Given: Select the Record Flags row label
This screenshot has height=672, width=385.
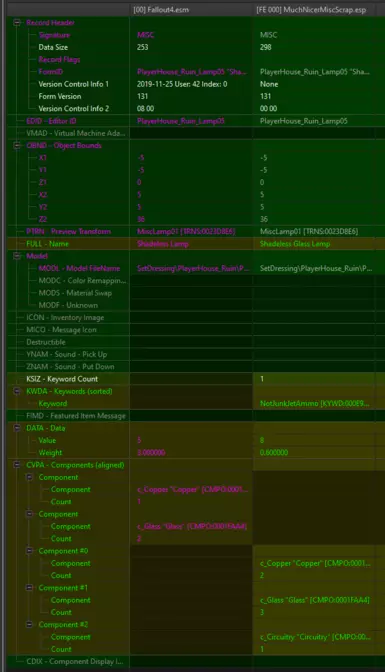Looking at the screenshot, I should tap(59, 60).
